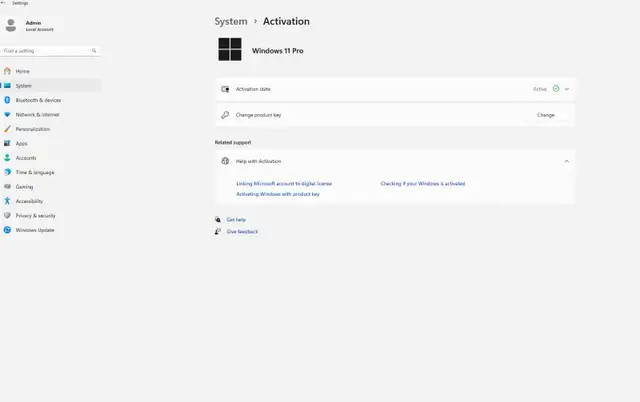The width and height of the screenshot is (640, 402).
Task: Expand the Activation state chevron
Action: pos(567,89)
